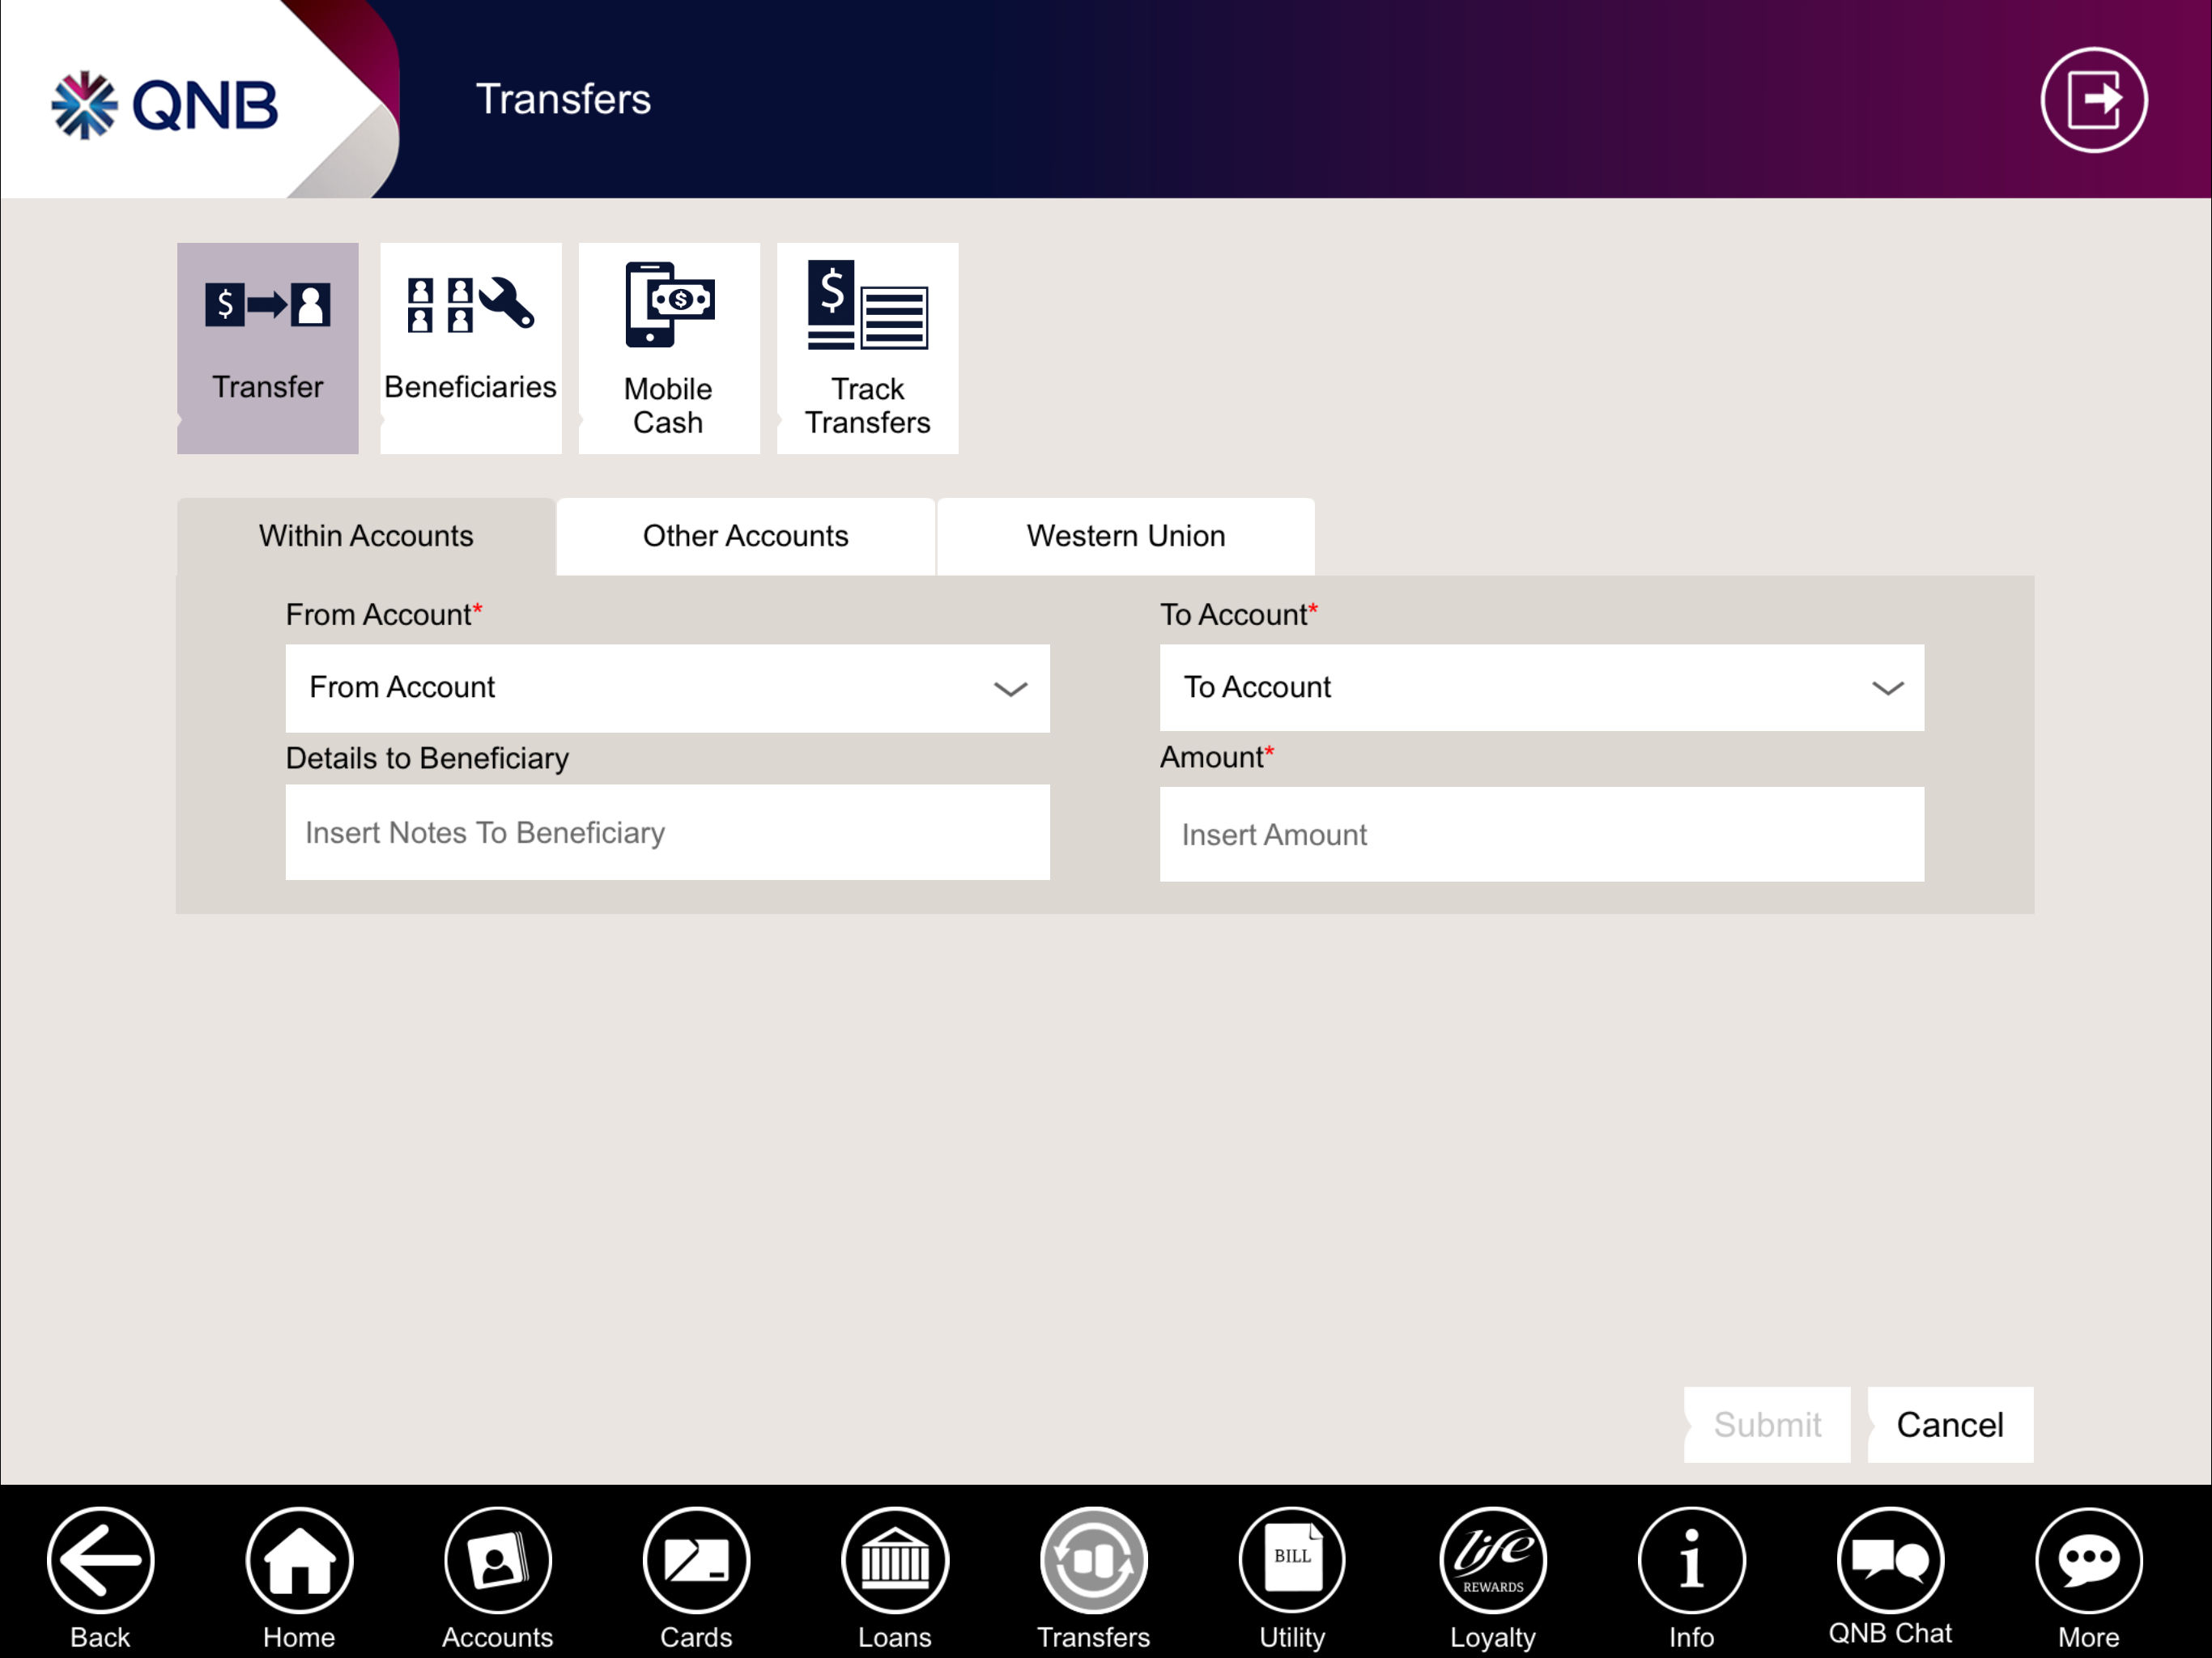Open Cards from the bottom bar

696,1560
